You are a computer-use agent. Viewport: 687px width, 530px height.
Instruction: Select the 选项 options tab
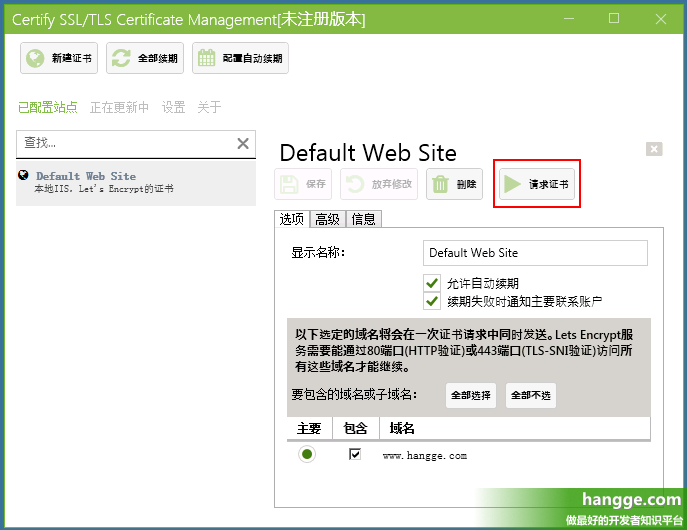292,219
